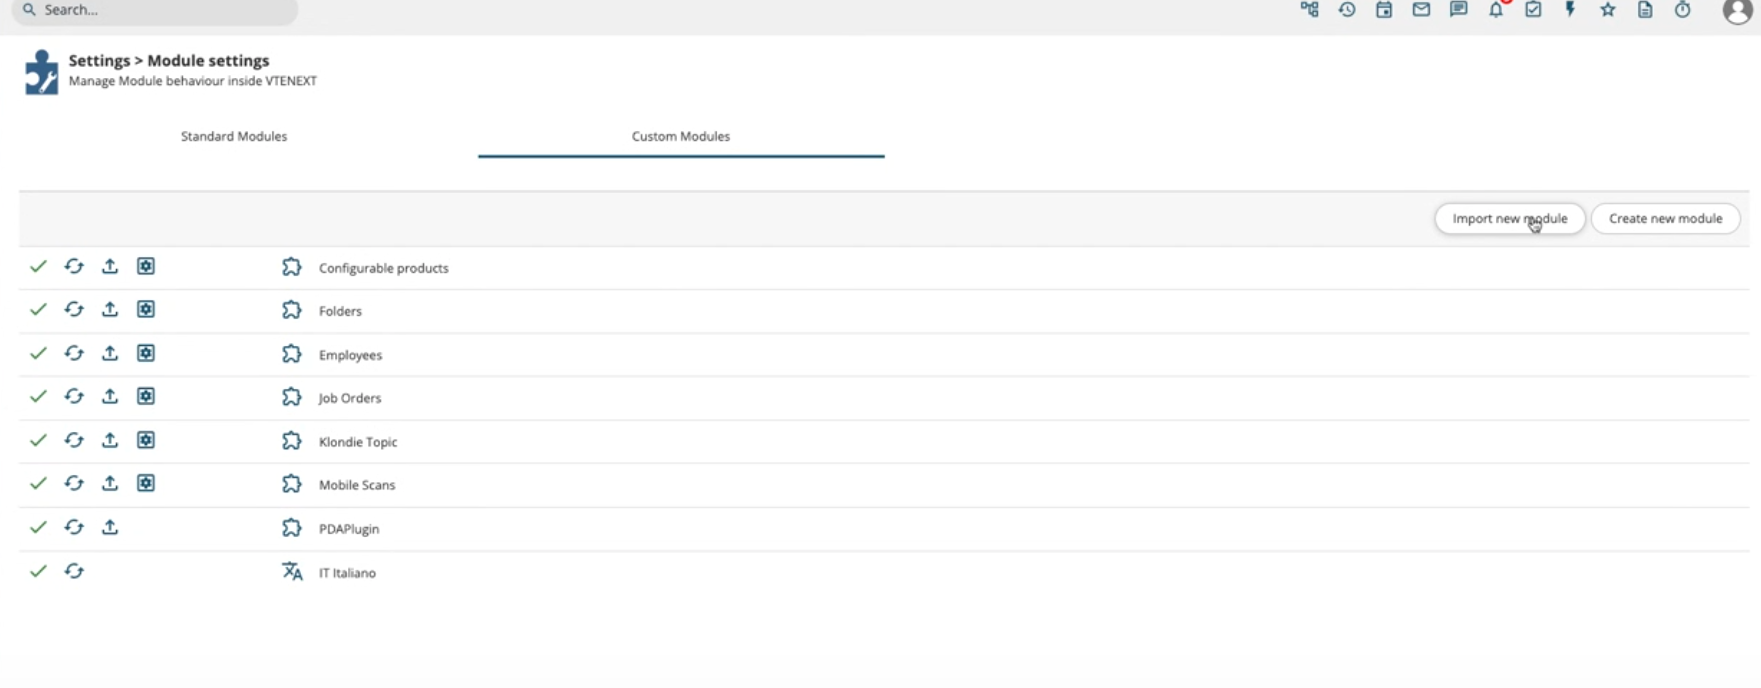Open settings of Configurable products module
The image size is (1761, 688).
click(146, 266)
